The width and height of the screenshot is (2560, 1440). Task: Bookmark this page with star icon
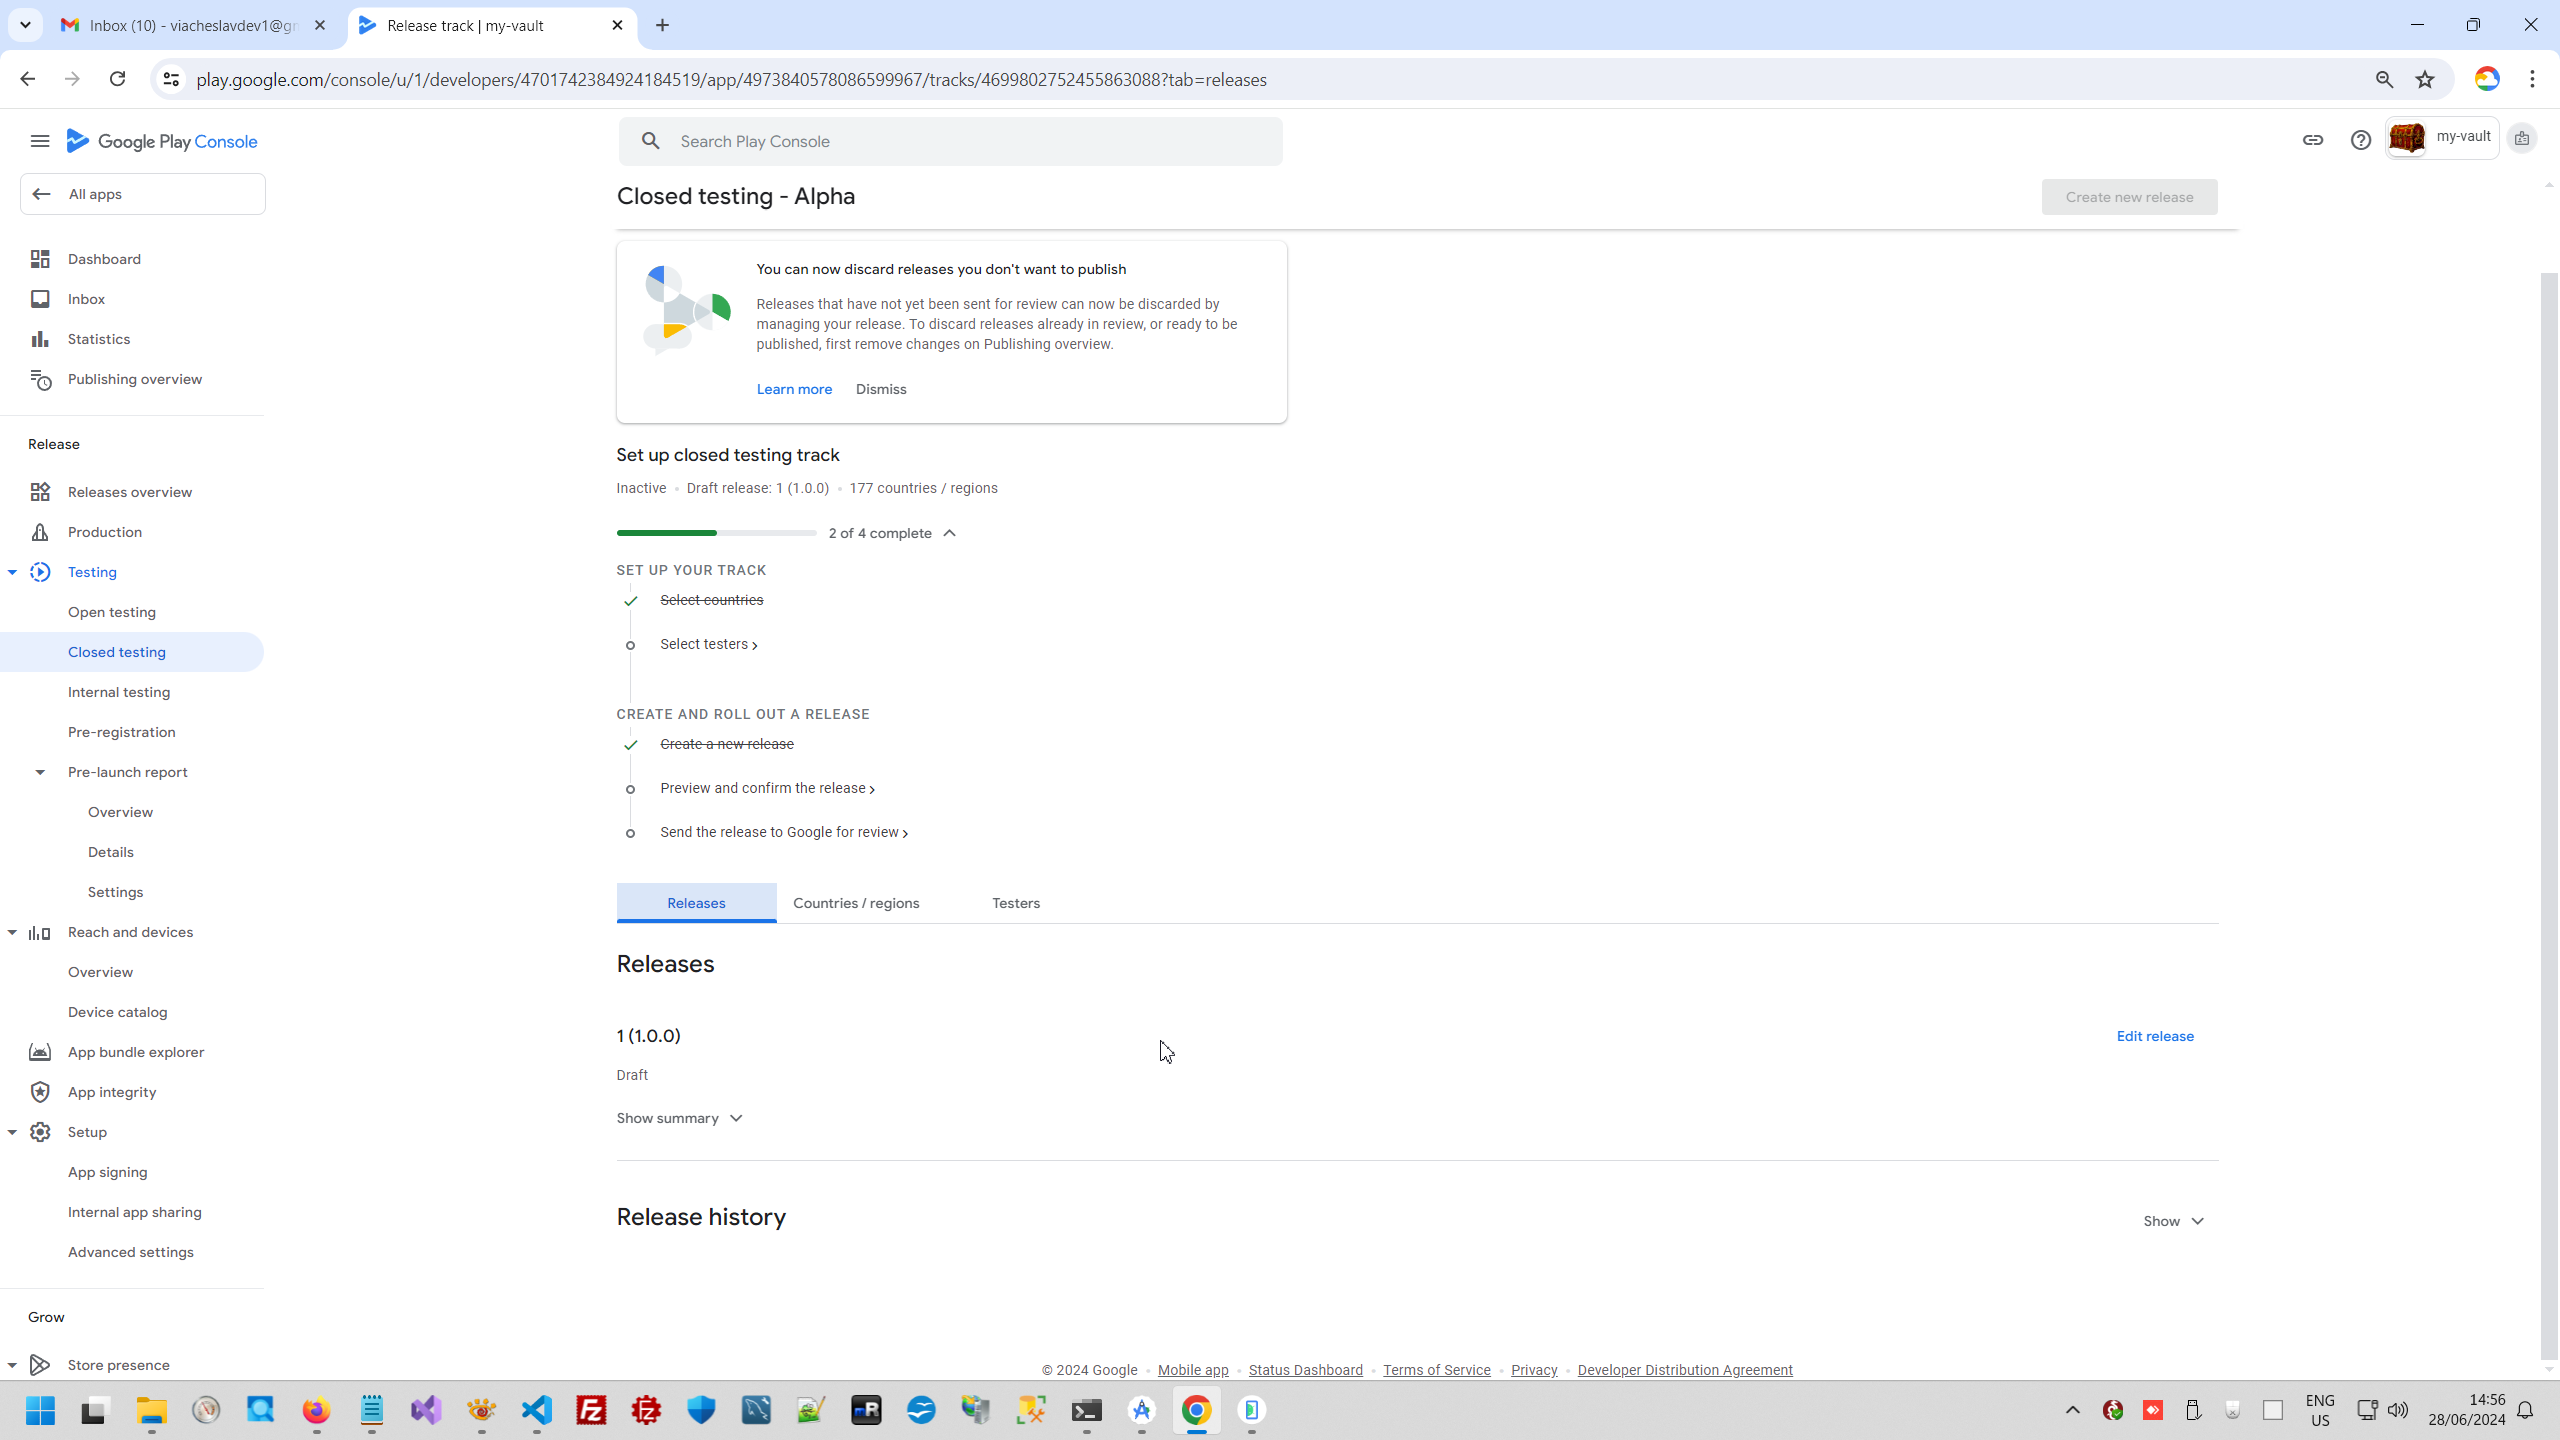coord(2424,80)
